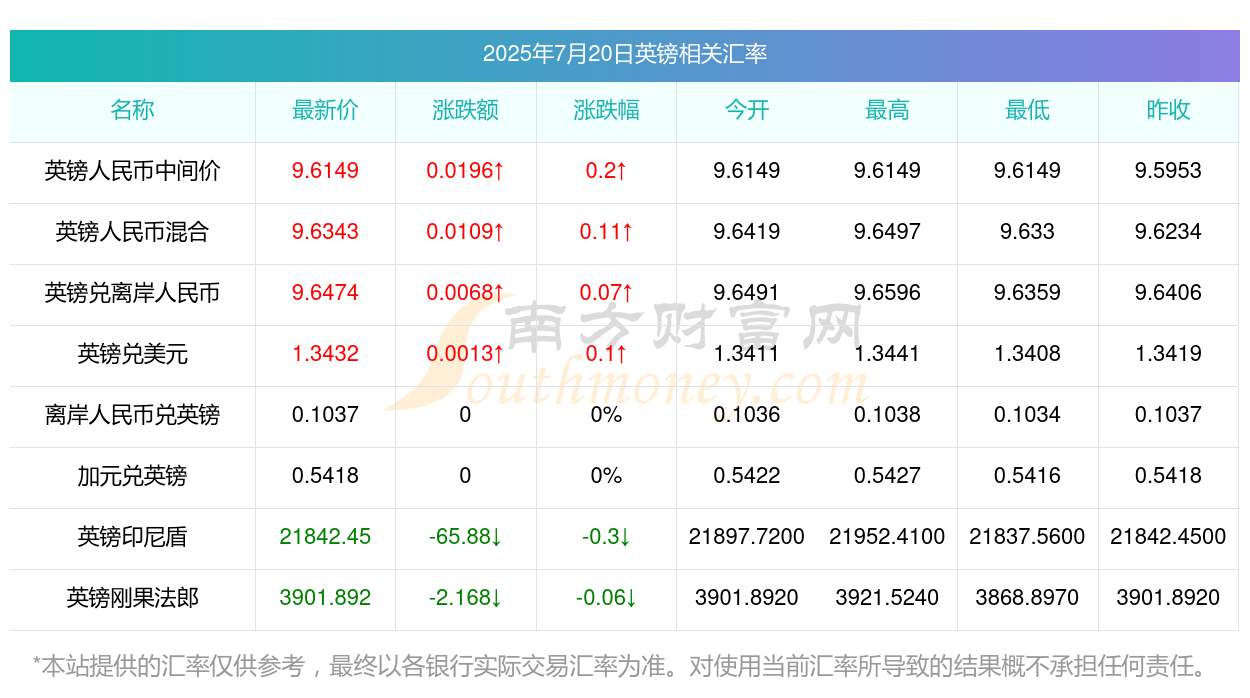The image size is (1250, 698).
Task: Click the 涨跌幅 column header
Action: 606,110
